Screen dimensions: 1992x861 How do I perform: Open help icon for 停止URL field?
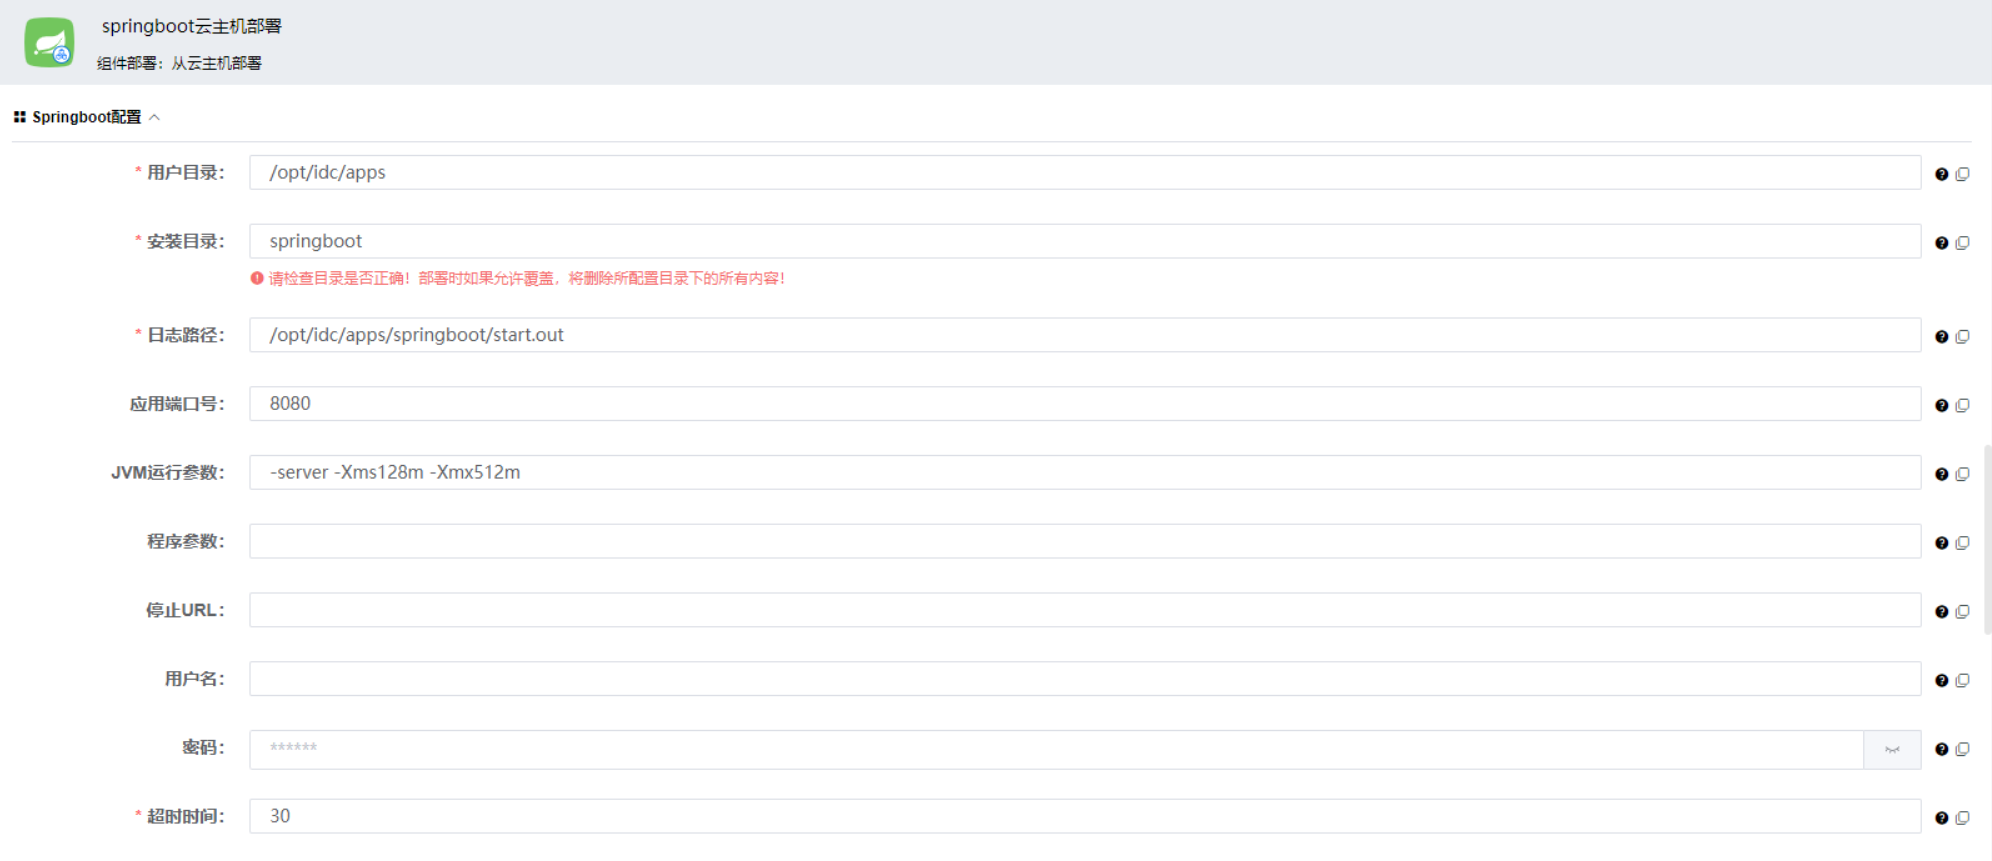click(x=1941, y=612)
